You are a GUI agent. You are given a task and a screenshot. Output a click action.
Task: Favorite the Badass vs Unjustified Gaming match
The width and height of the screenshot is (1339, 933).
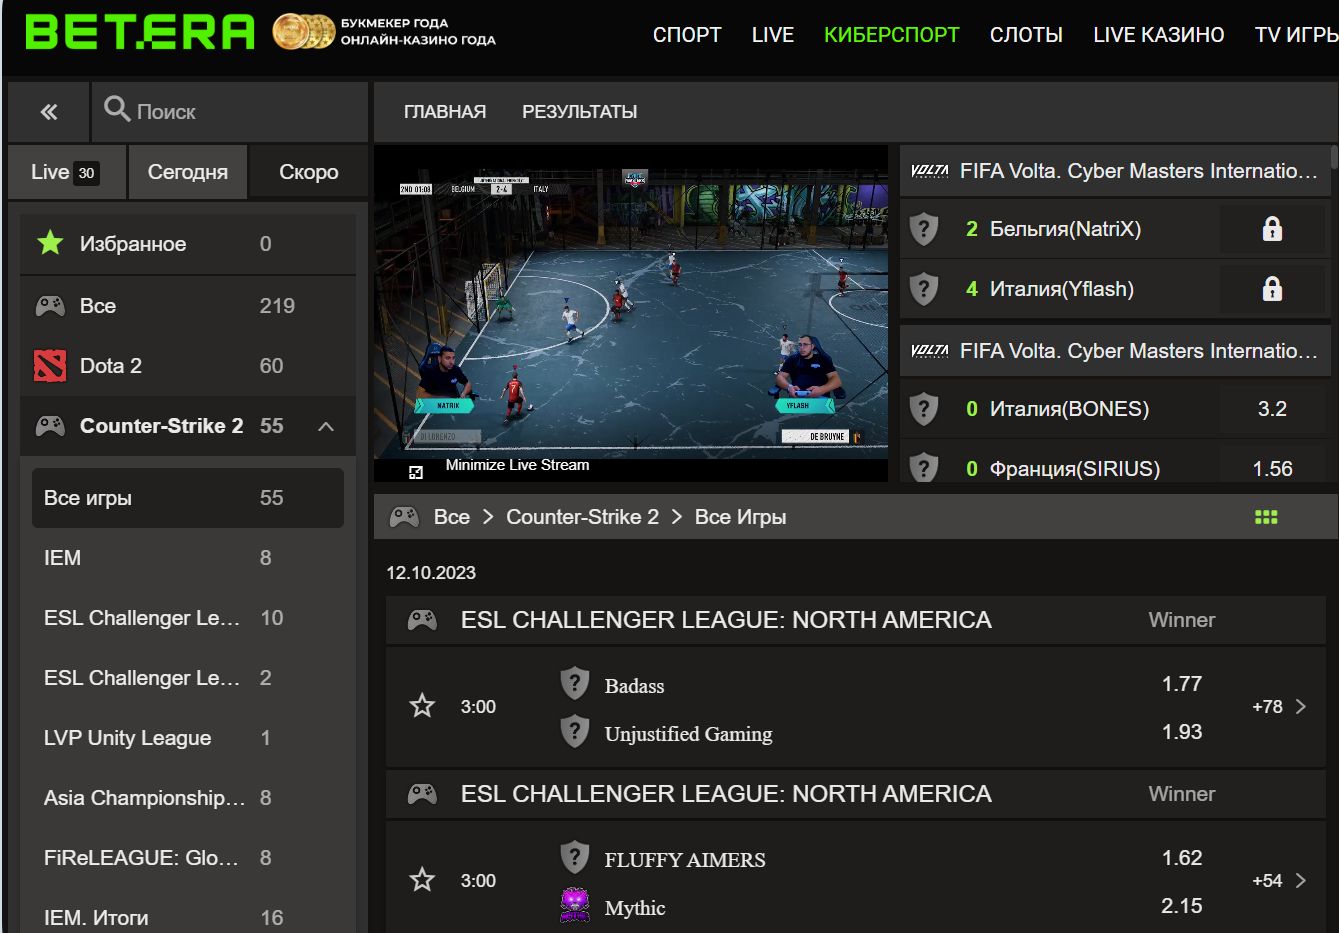422,707
